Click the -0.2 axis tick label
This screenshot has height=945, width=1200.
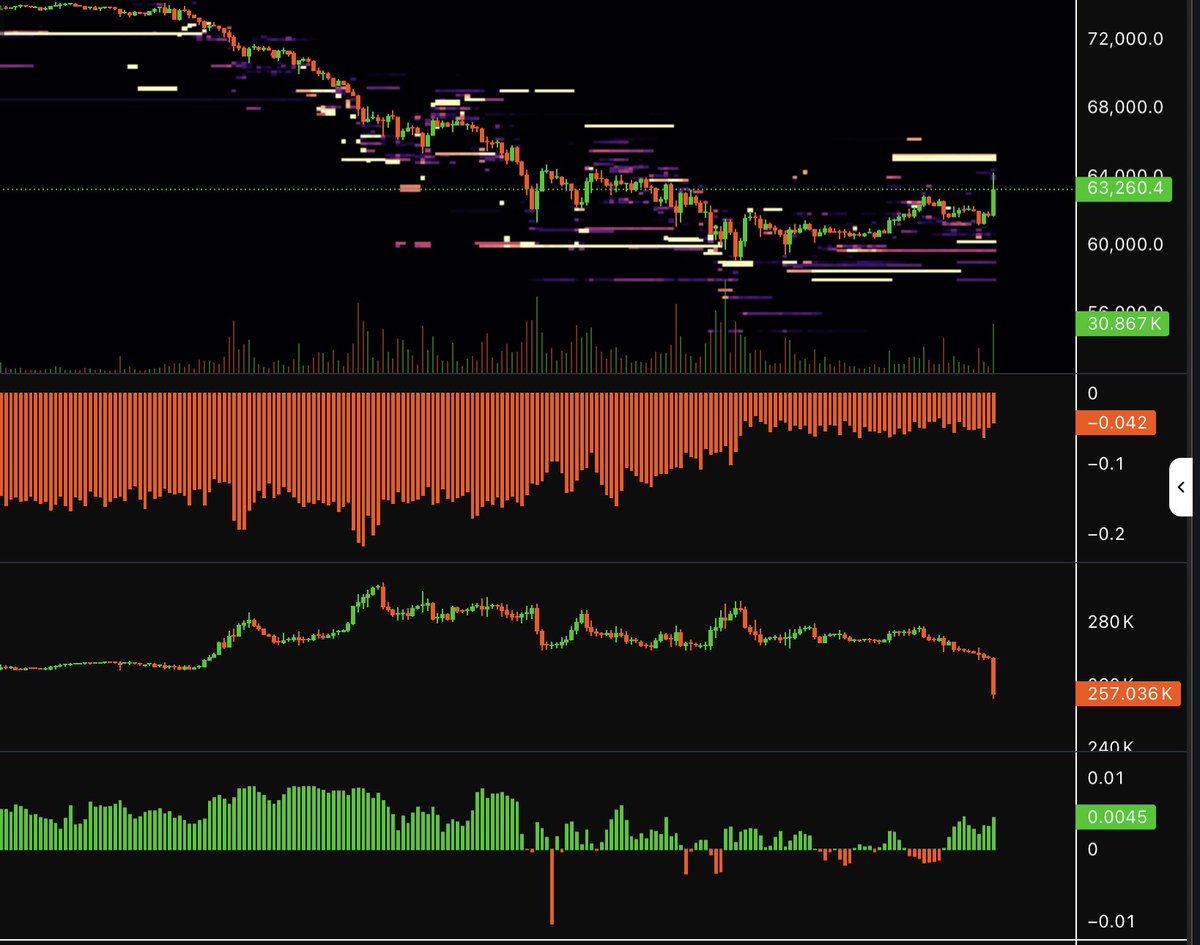(x=1107, y=534)
